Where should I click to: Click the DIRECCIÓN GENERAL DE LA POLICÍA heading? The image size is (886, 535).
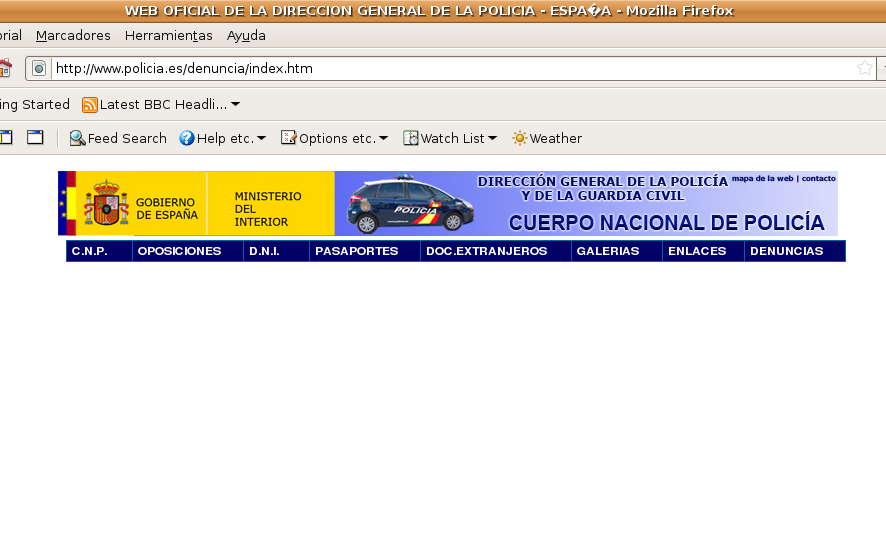(602, 181)
